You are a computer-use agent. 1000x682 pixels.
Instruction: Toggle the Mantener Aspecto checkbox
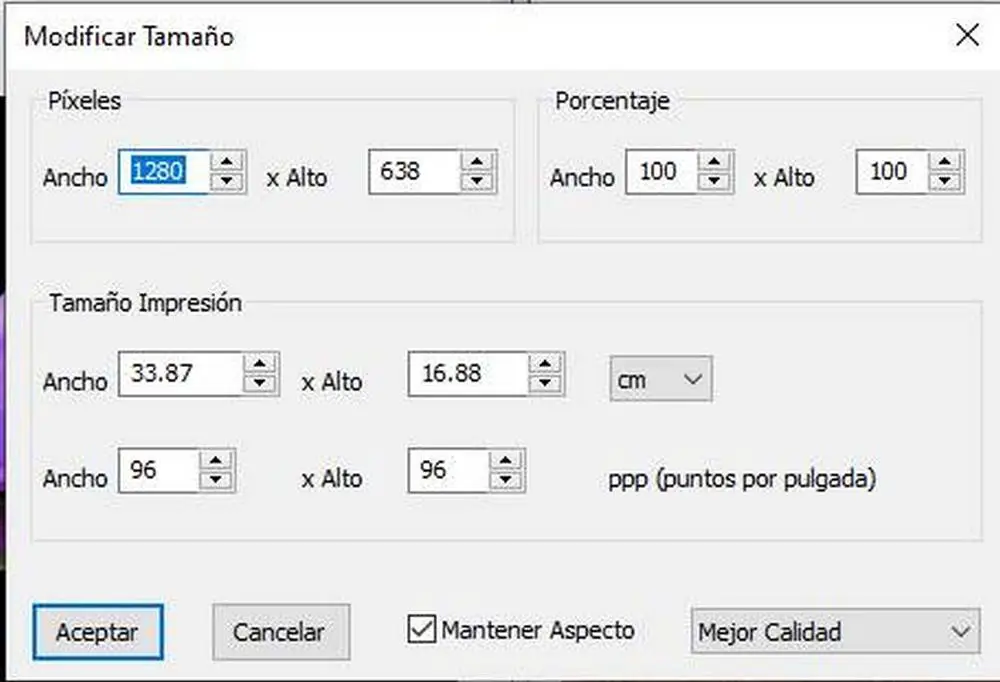421,630
